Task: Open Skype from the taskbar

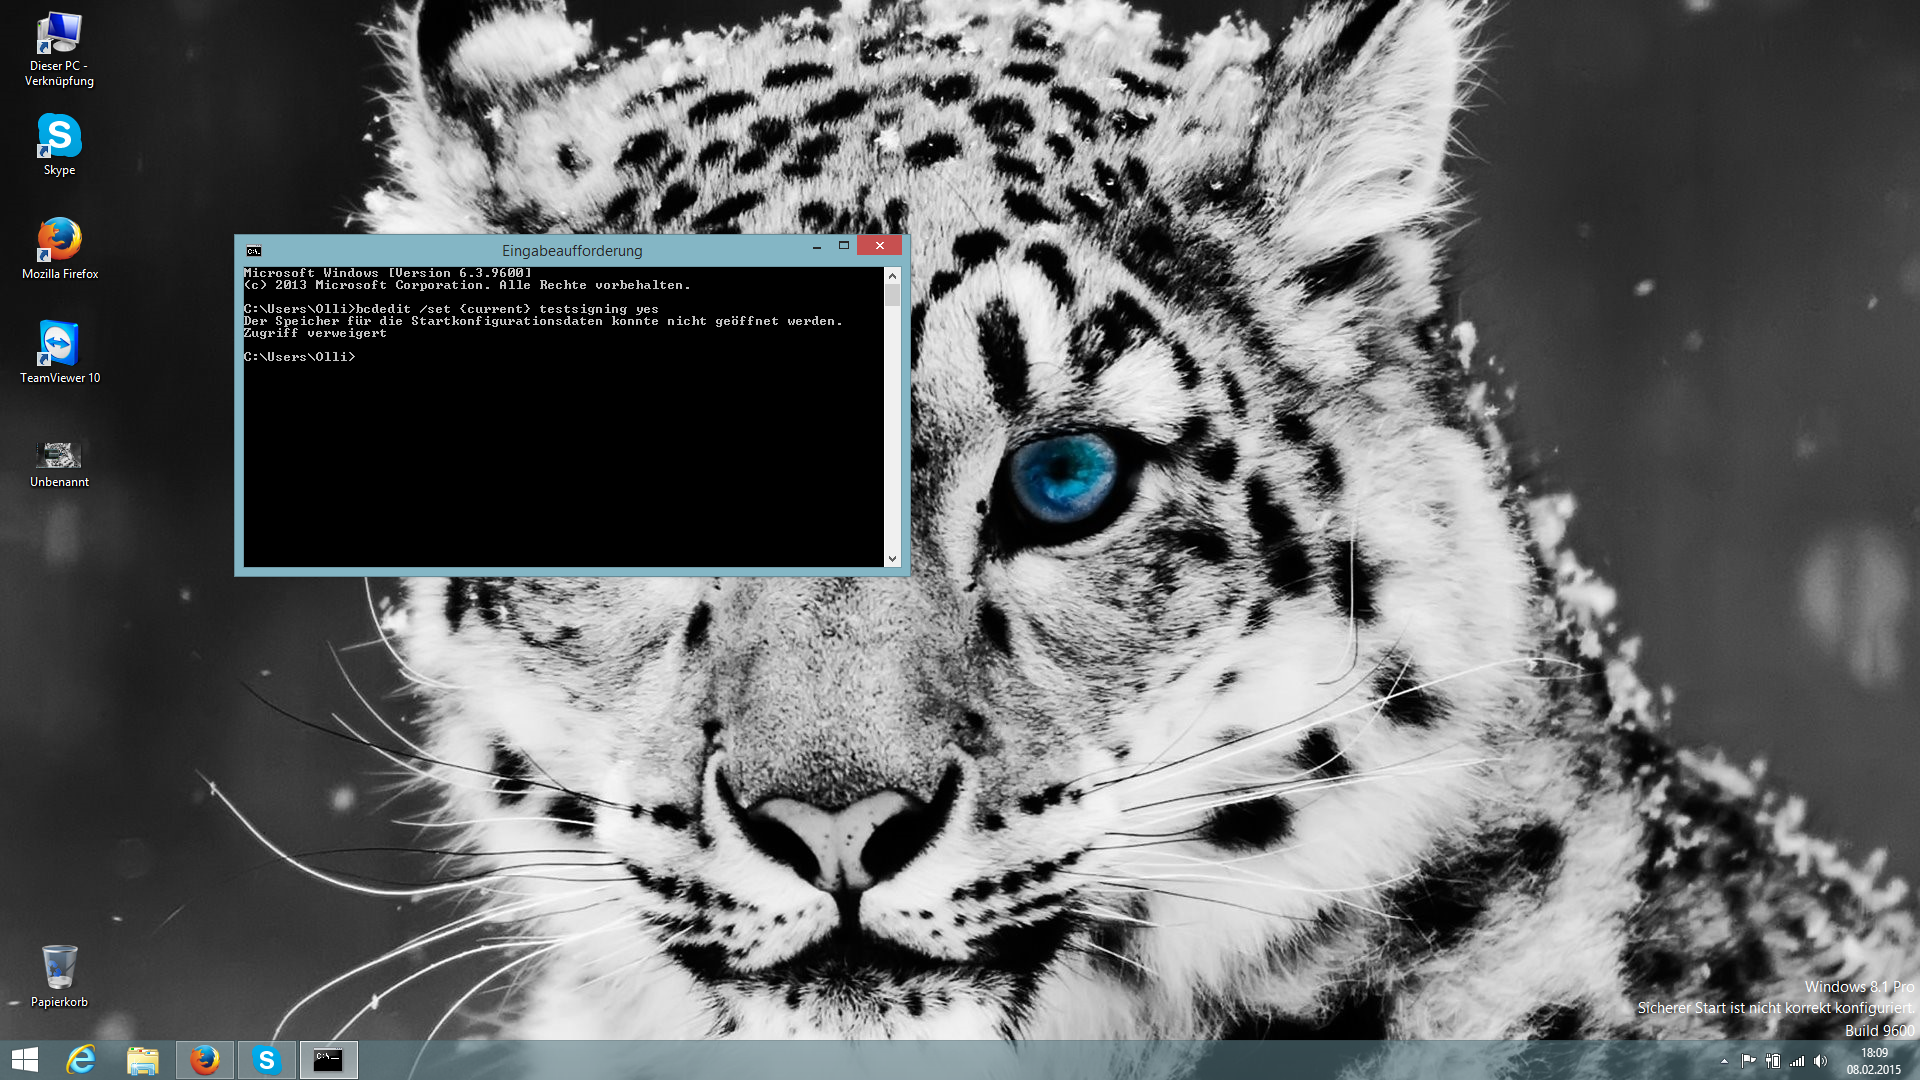Action: [x=266, y=1060]
